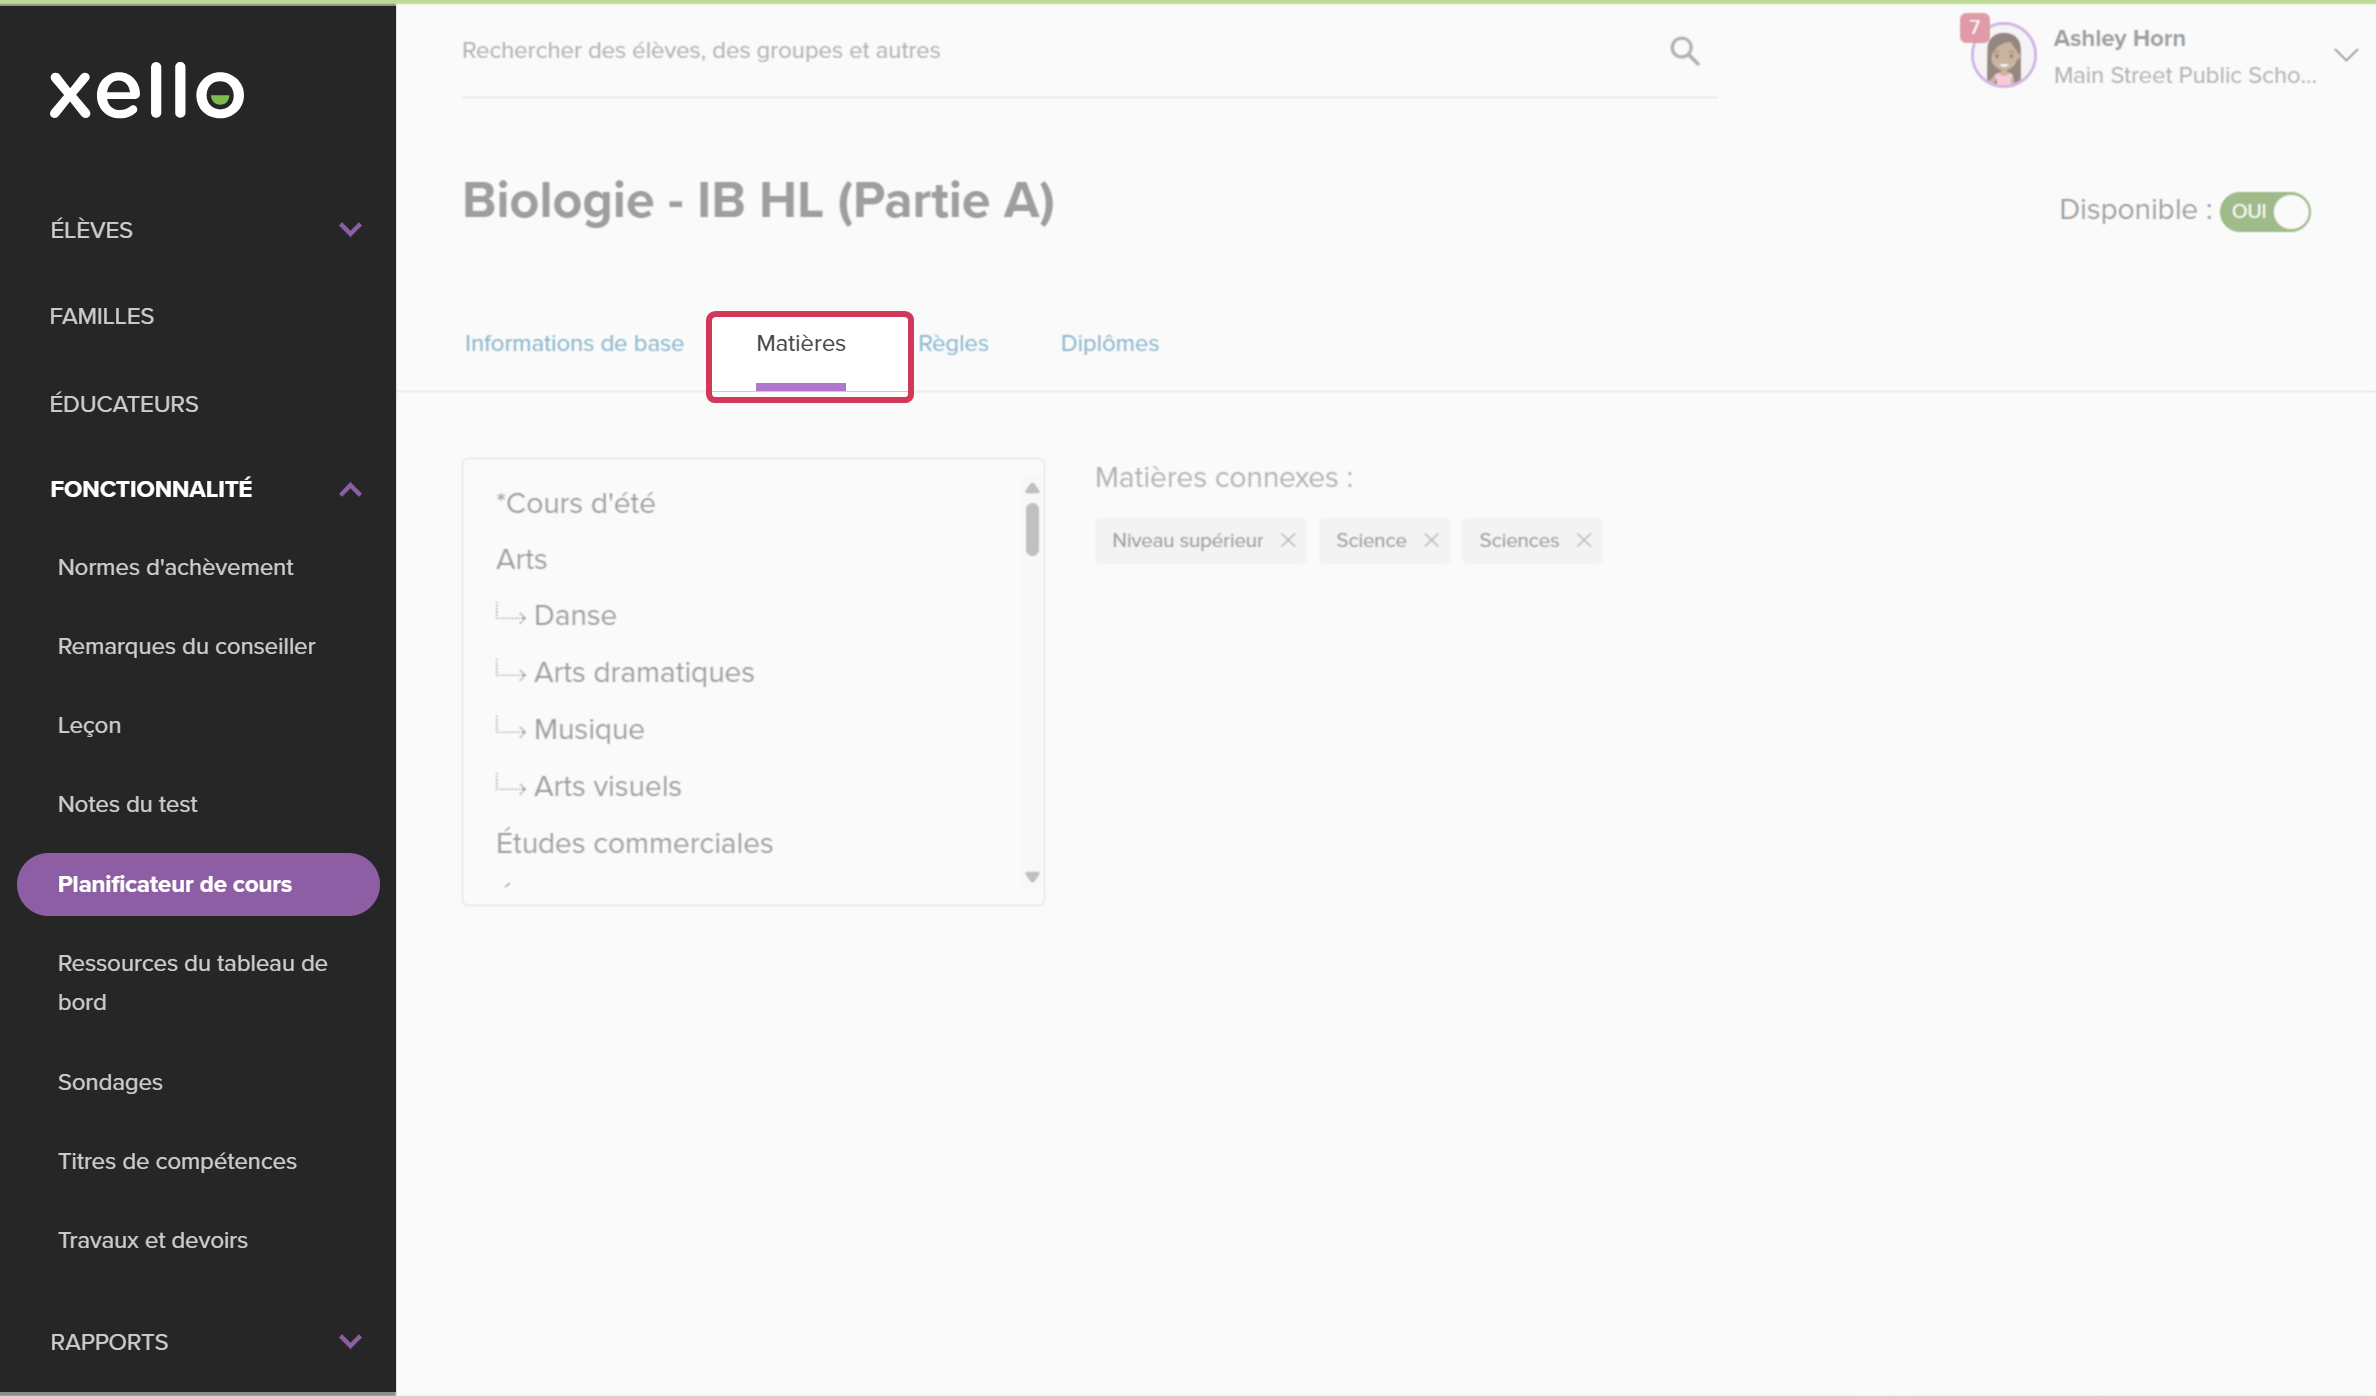Select Études commerciales subject
This screenshot has width=2376, height=1397.
click(x=634, y=843)
